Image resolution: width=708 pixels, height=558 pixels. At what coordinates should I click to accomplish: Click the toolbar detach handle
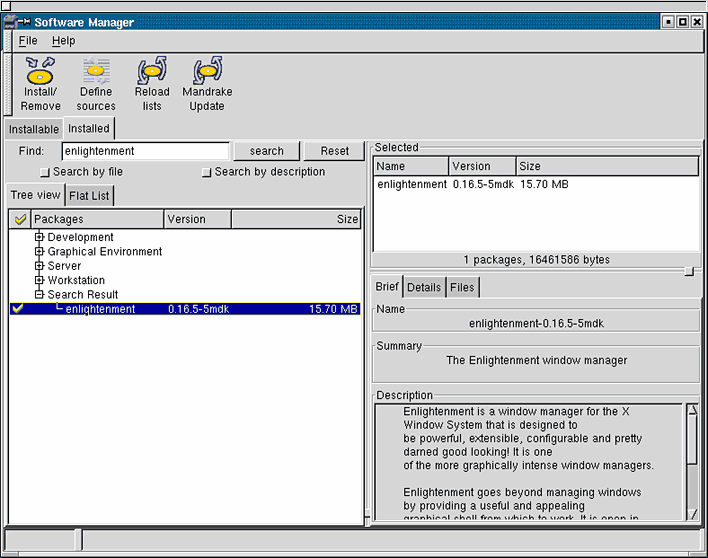(x=7, y=84)
